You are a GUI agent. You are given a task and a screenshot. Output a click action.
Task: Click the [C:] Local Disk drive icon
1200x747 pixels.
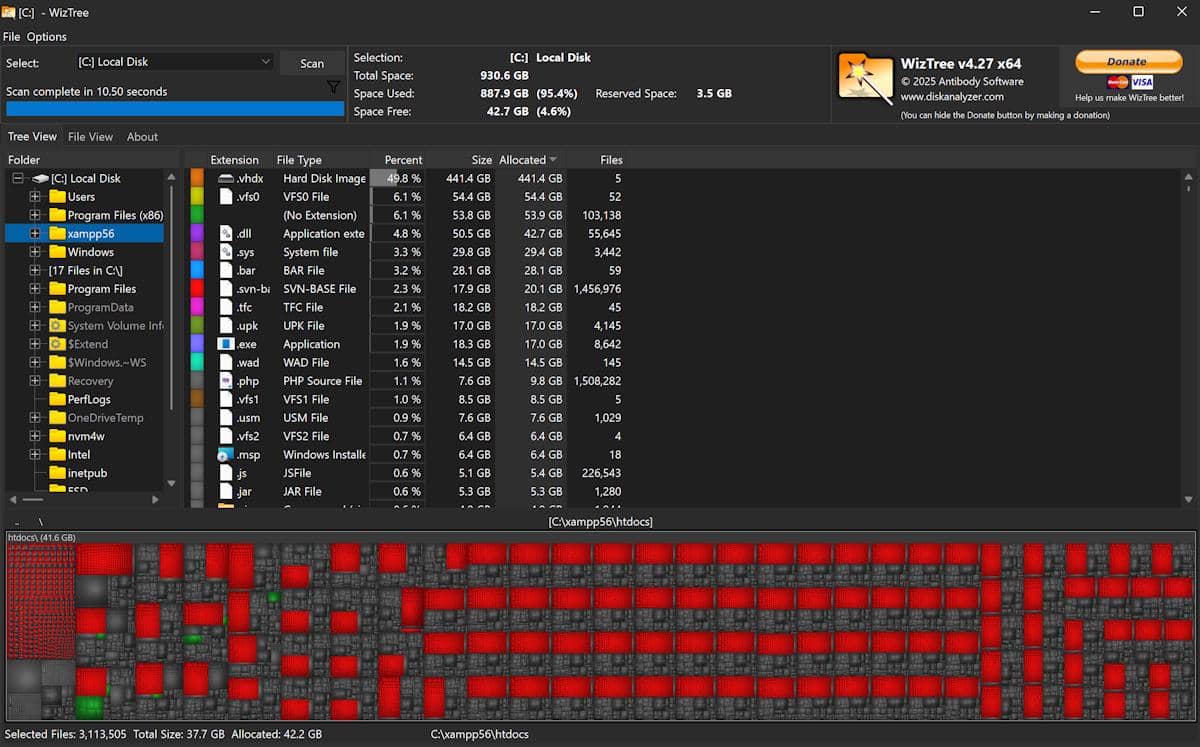[39, 178]
